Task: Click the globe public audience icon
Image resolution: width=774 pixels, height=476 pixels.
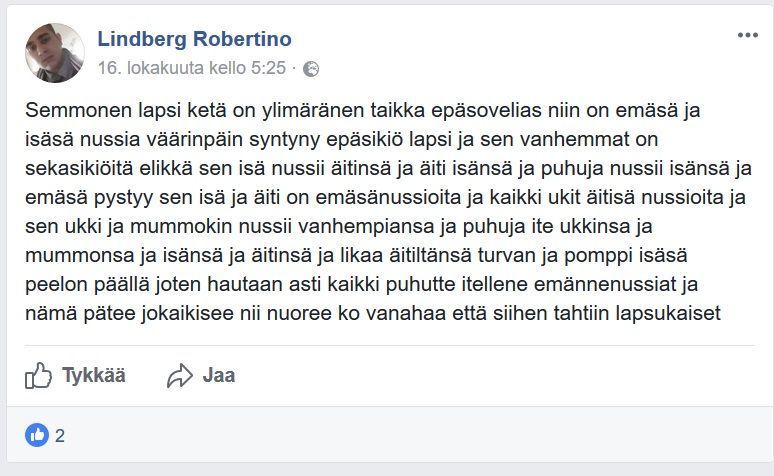Action: coord(311,69)
